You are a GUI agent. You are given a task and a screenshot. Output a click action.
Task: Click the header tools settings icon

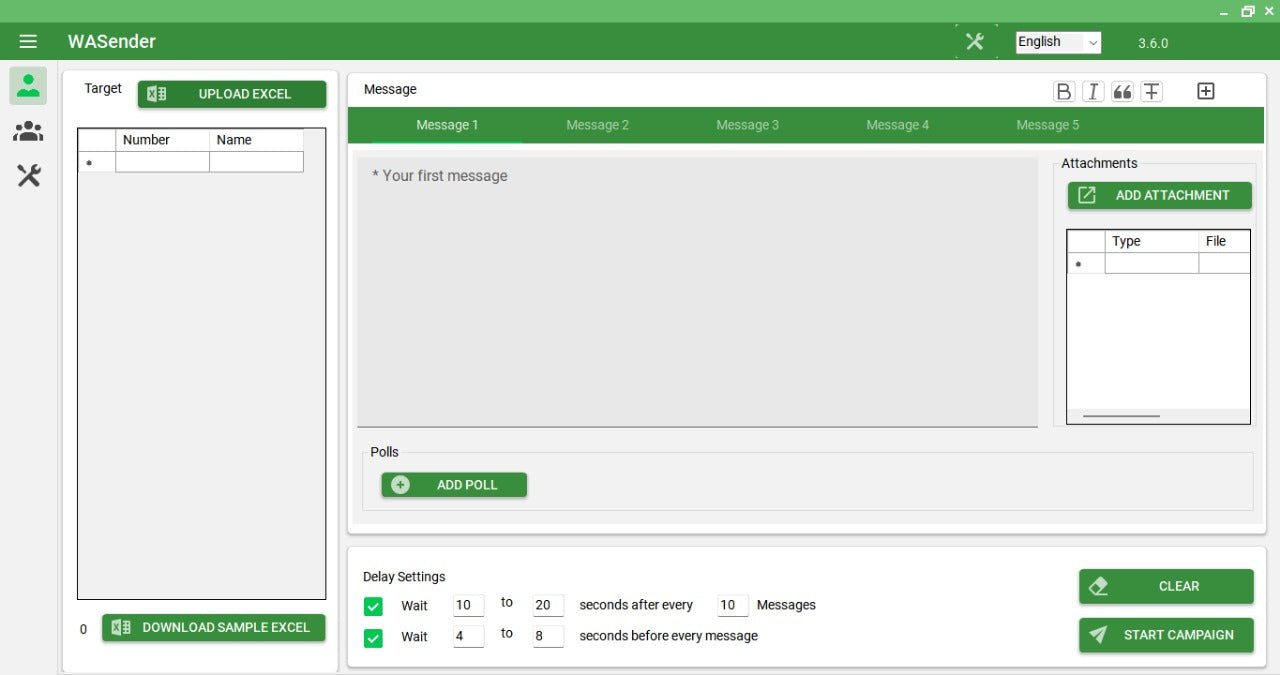point(975,41)
